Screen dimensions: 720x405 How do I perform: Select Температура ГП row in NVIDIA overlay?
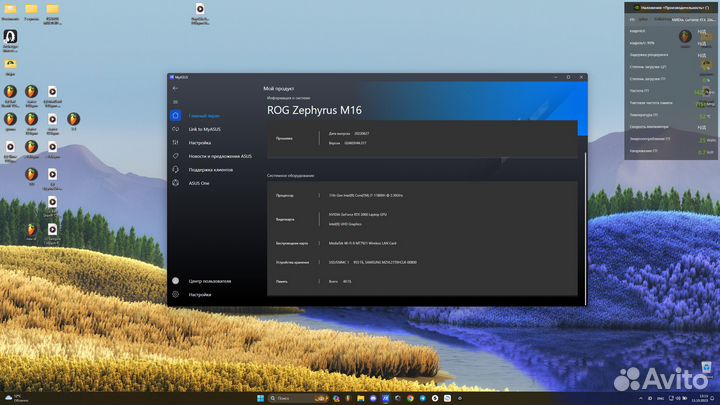pyautogui.click(x=671, y=115)
